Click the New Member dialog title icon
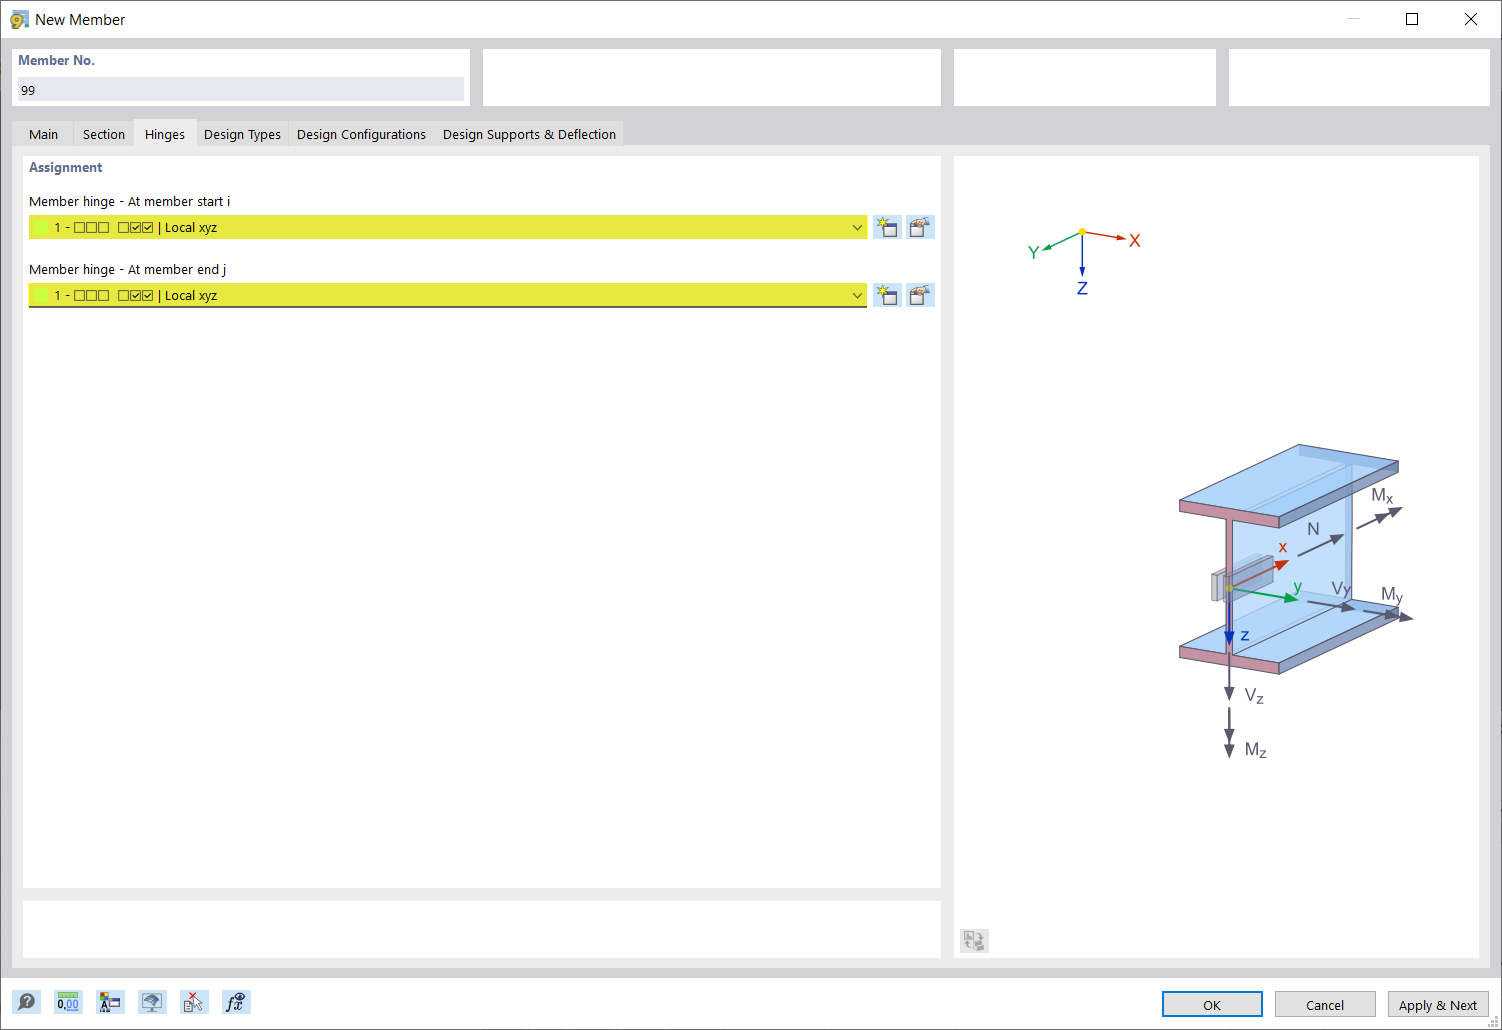1502x1030 pixels. [19, 19]
